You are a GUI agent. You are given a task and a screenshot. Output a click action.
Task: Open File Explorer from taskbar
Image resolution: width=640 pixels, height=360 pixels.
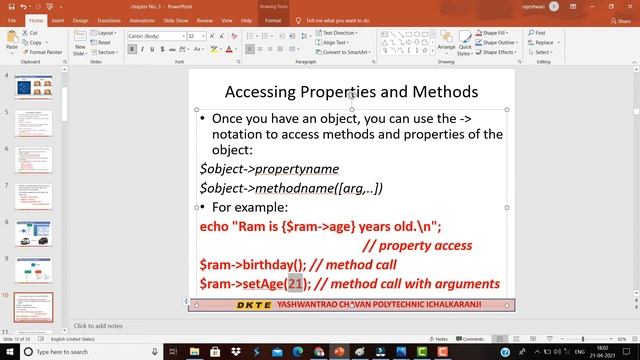pyautogui.click(x=195, y=351)
